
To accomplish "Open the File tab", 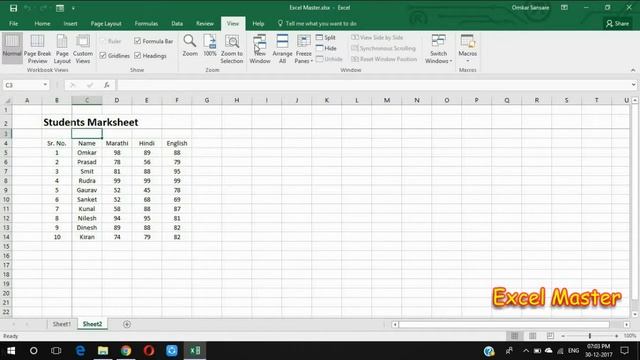I will click(x=13, y=24).
